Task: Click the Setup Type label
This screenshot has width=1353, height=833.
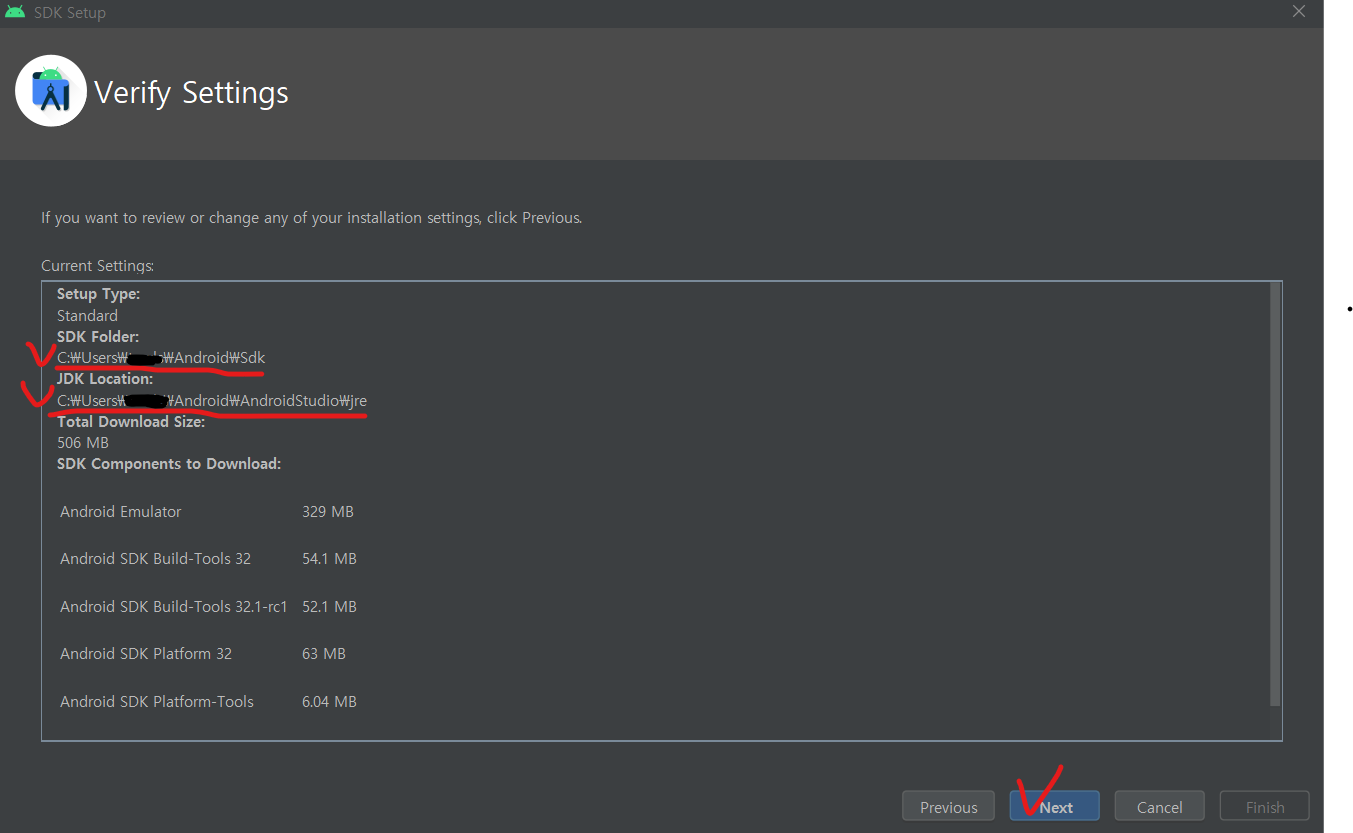Action: click(98, 294)
